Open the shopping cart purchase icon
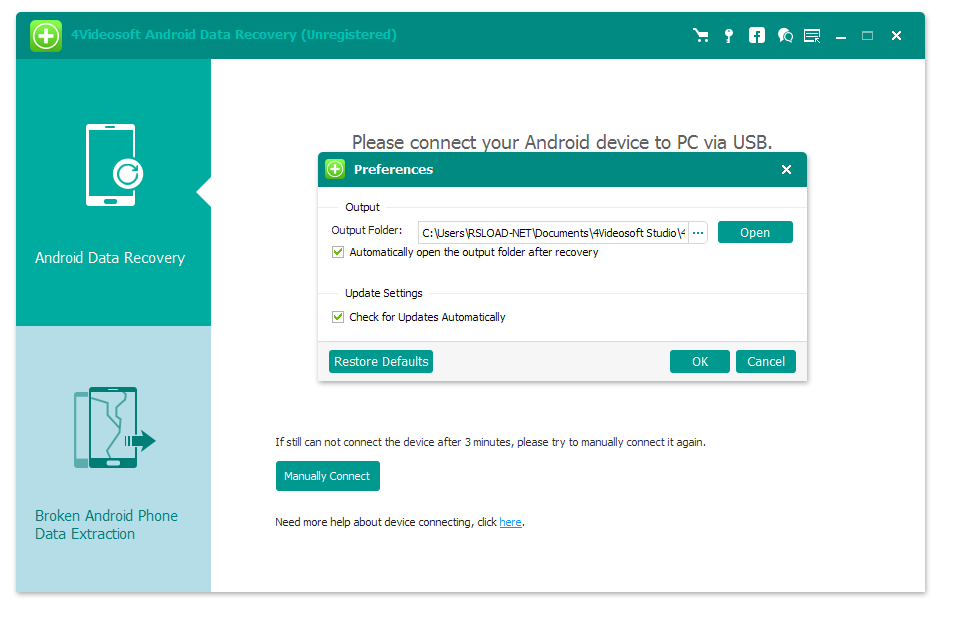This screenshot has width=974, height=629. (701, 35)
